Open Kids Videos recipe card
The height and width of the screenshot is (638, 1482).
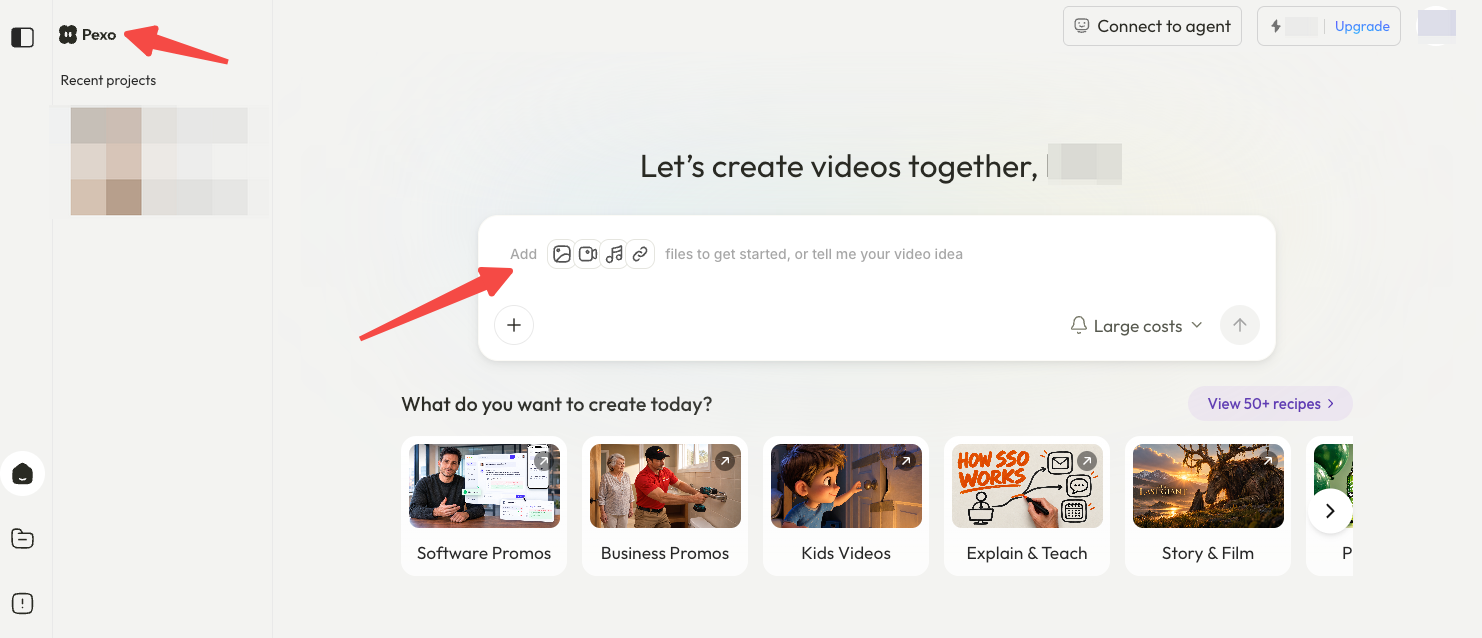[x=846, y=506]
